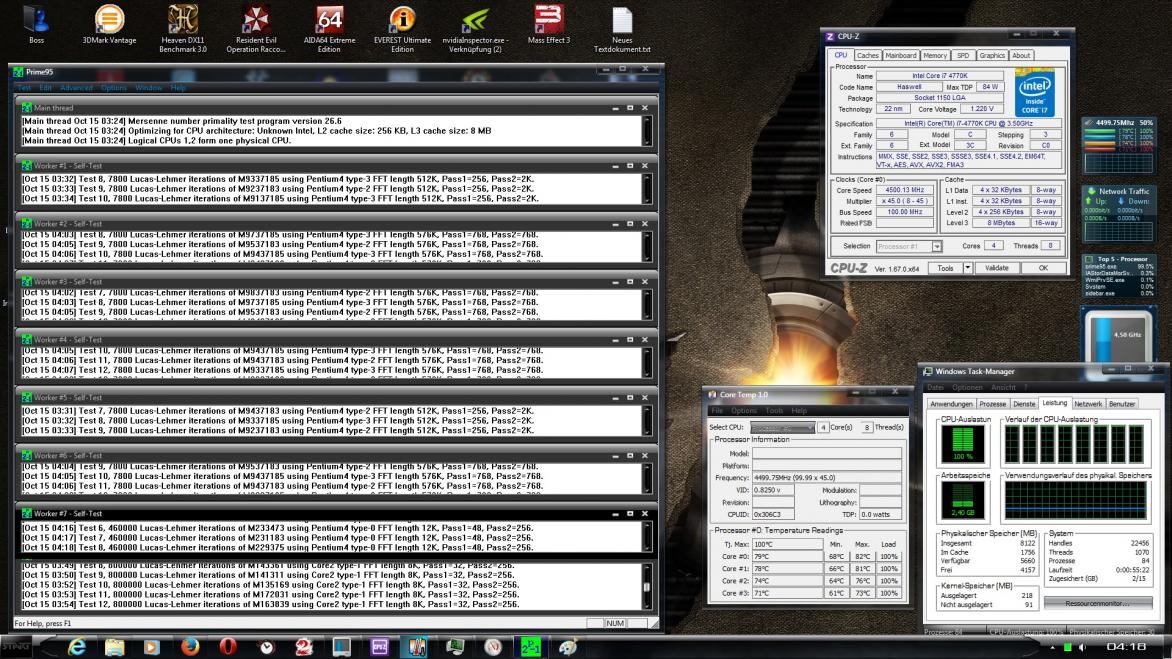Screen dimensions: 1172x659
Task: Open the Paint palette icon on the taskbar
Action: (568, 647)
